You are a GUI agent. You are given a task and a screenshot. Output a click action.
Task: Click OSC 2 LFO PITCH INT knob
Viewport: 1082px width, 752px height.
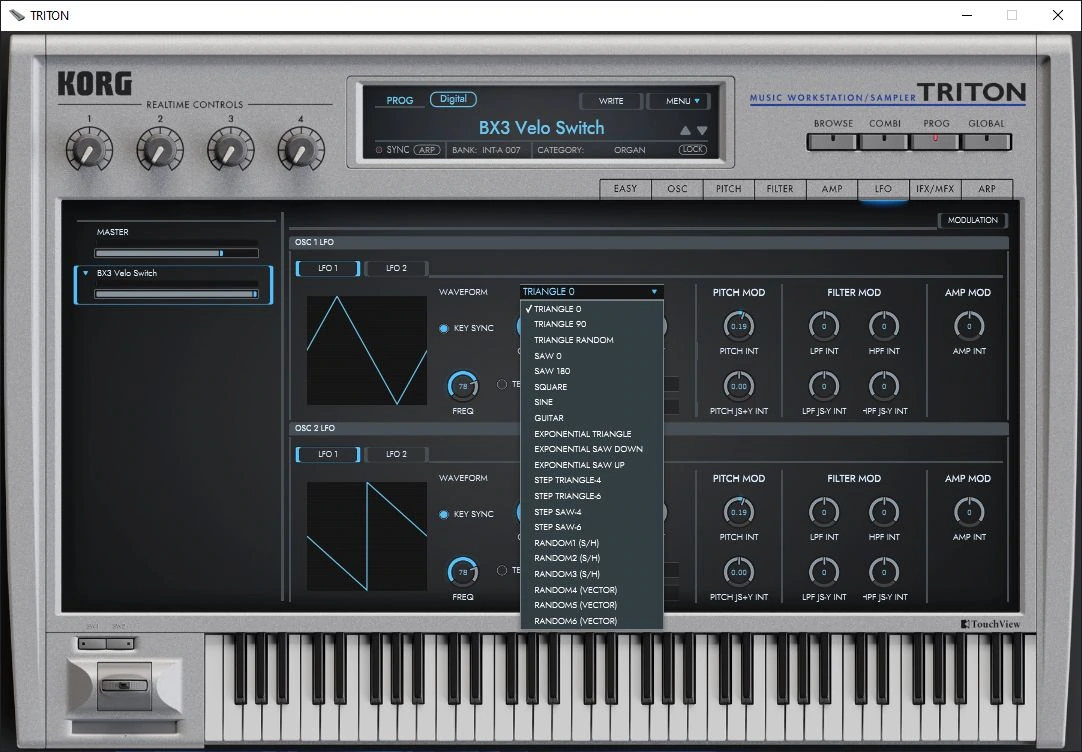click(x=738, y=512)
